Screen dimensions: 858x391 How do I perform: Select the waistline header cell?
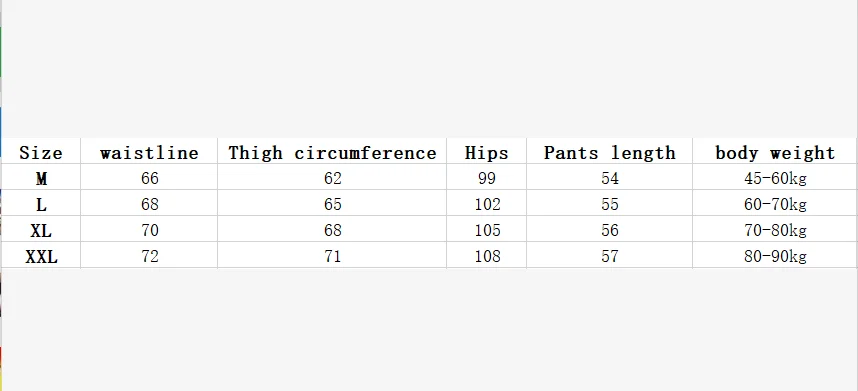(149, 153)
